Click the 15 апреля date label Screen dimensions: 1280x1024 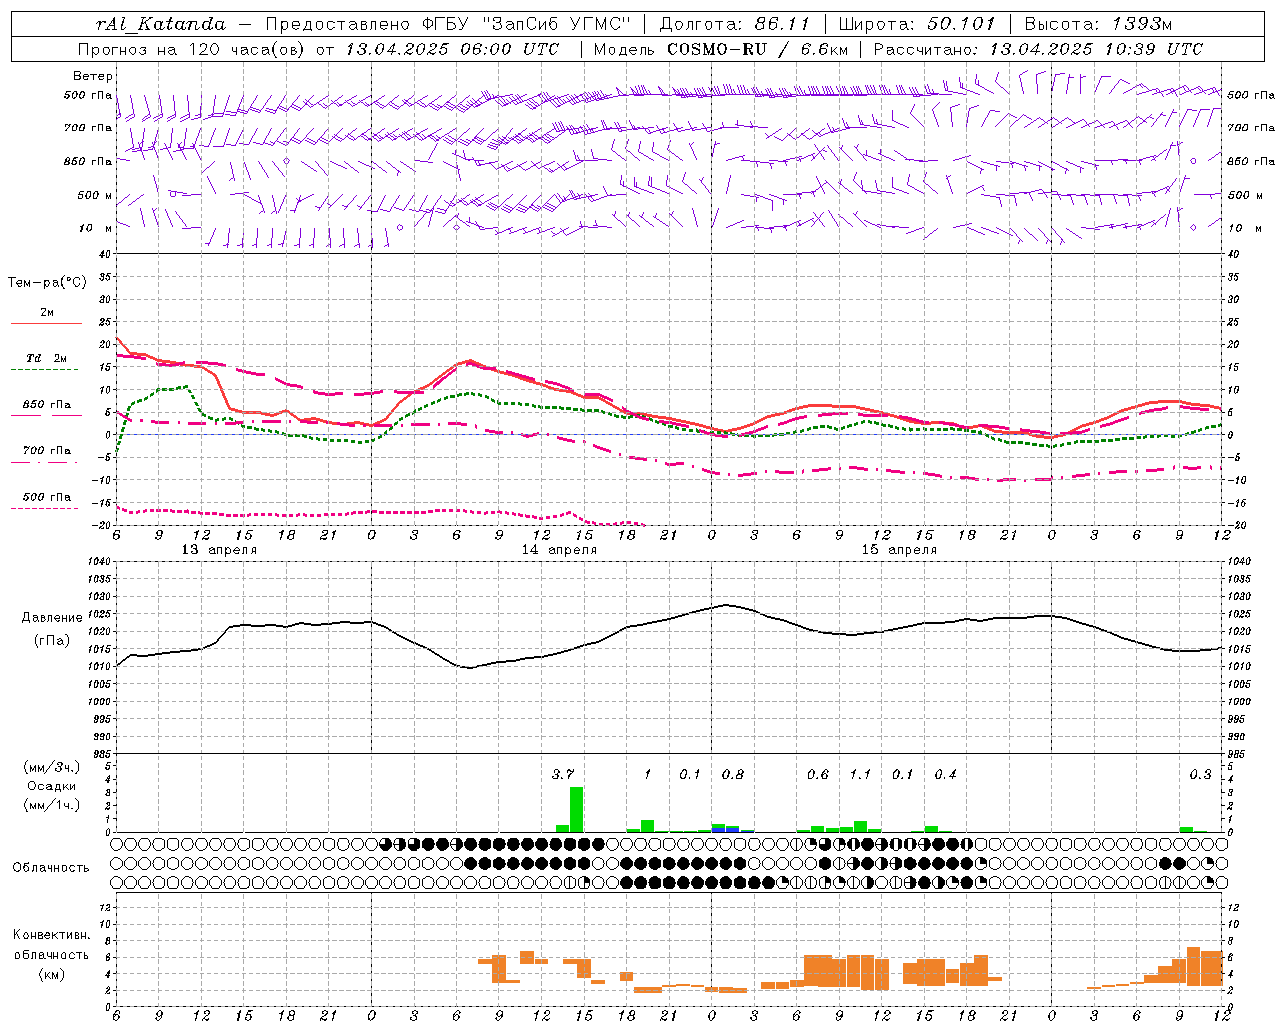[x=899, y=550]
